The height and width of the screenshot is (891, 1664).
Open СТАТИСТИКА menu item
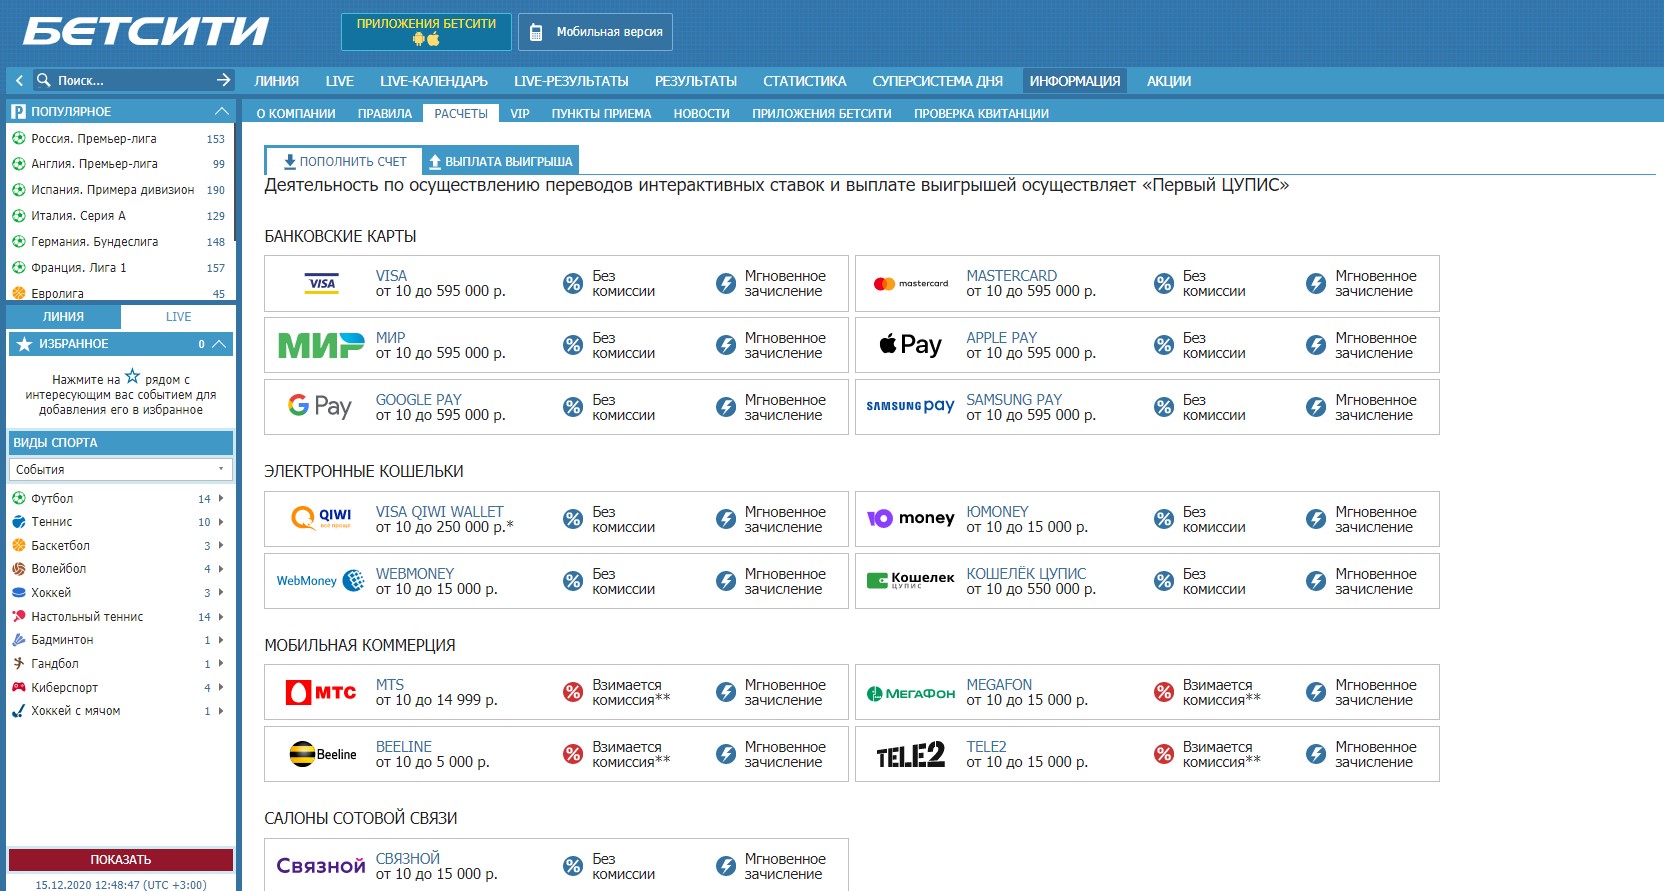[x=804, y=81]
